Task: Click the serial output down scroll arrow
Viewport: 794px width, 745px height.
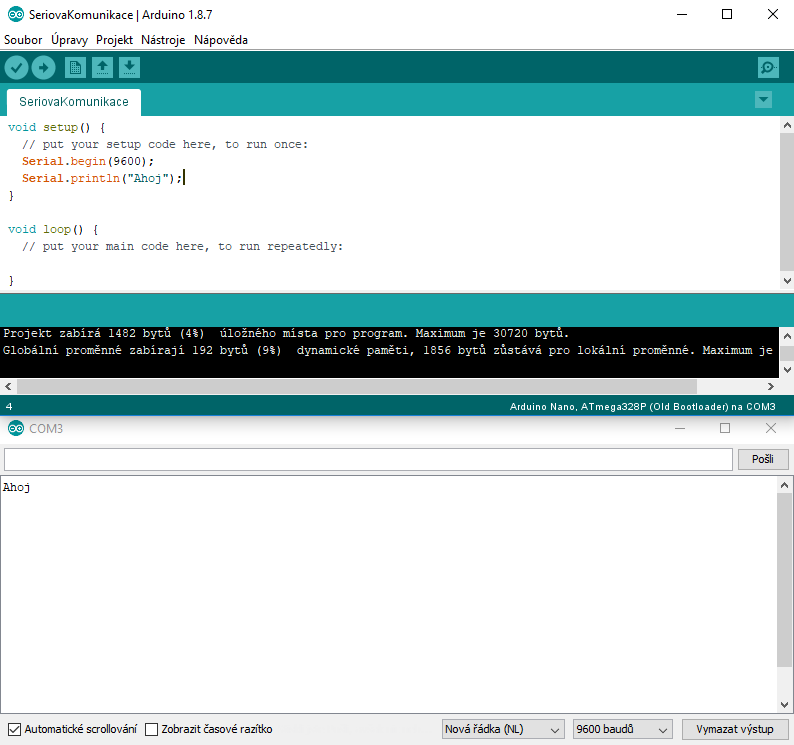Action: click(784, 704)
